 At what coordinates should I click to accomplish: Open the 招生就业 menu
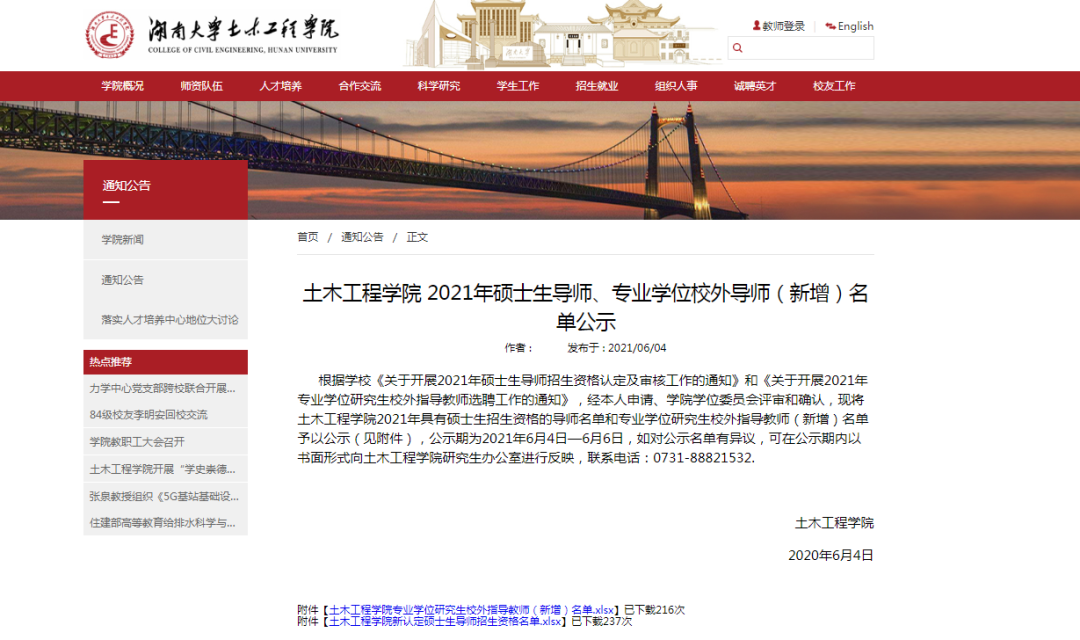(597, 86)
